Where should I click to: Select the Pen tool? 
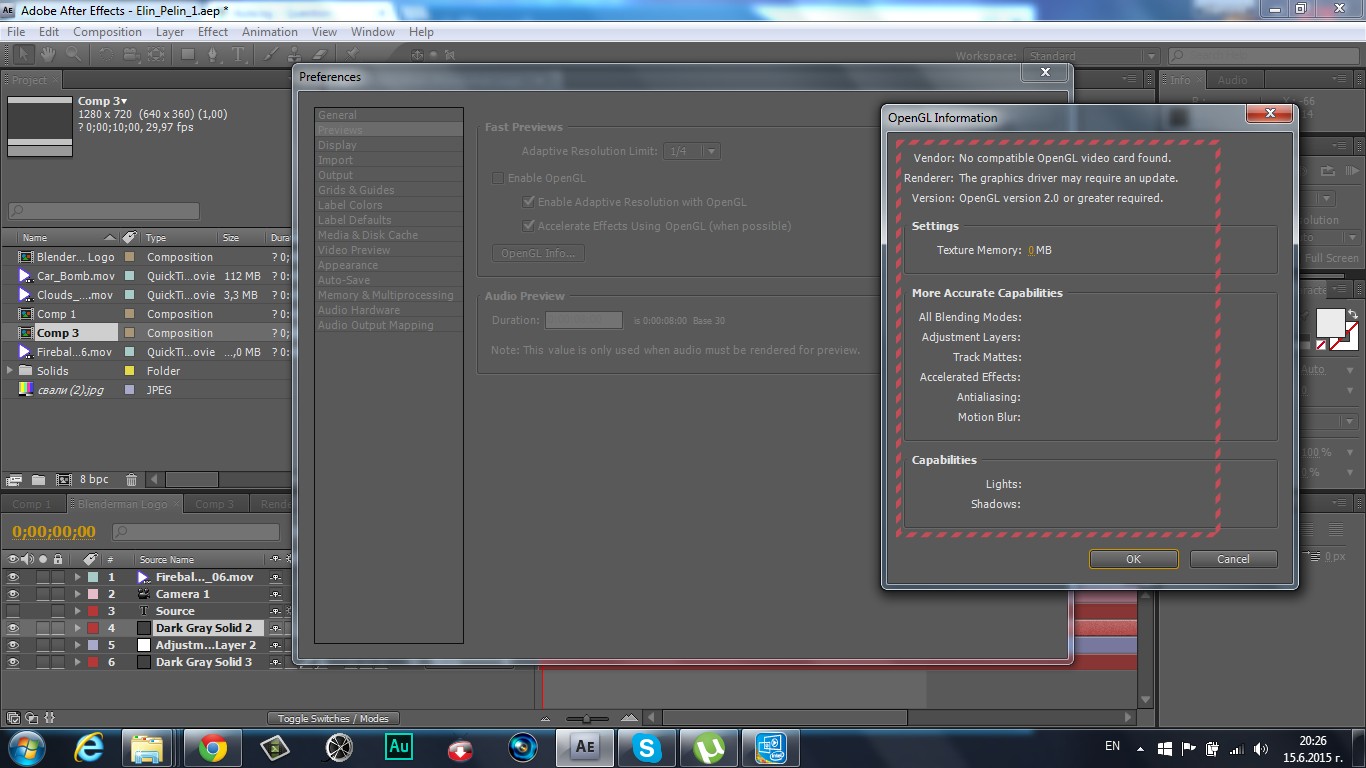[x=213, y=55]
